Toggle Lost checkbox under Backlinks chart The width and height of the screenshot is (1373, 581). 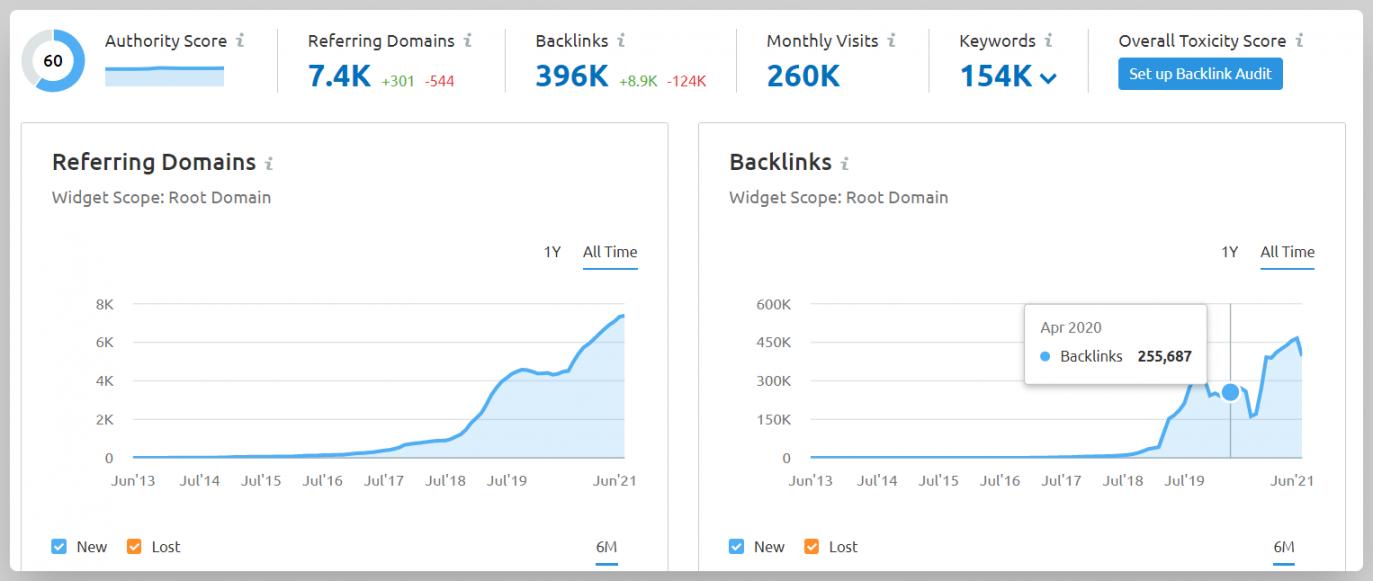click(x=811, y=547)
